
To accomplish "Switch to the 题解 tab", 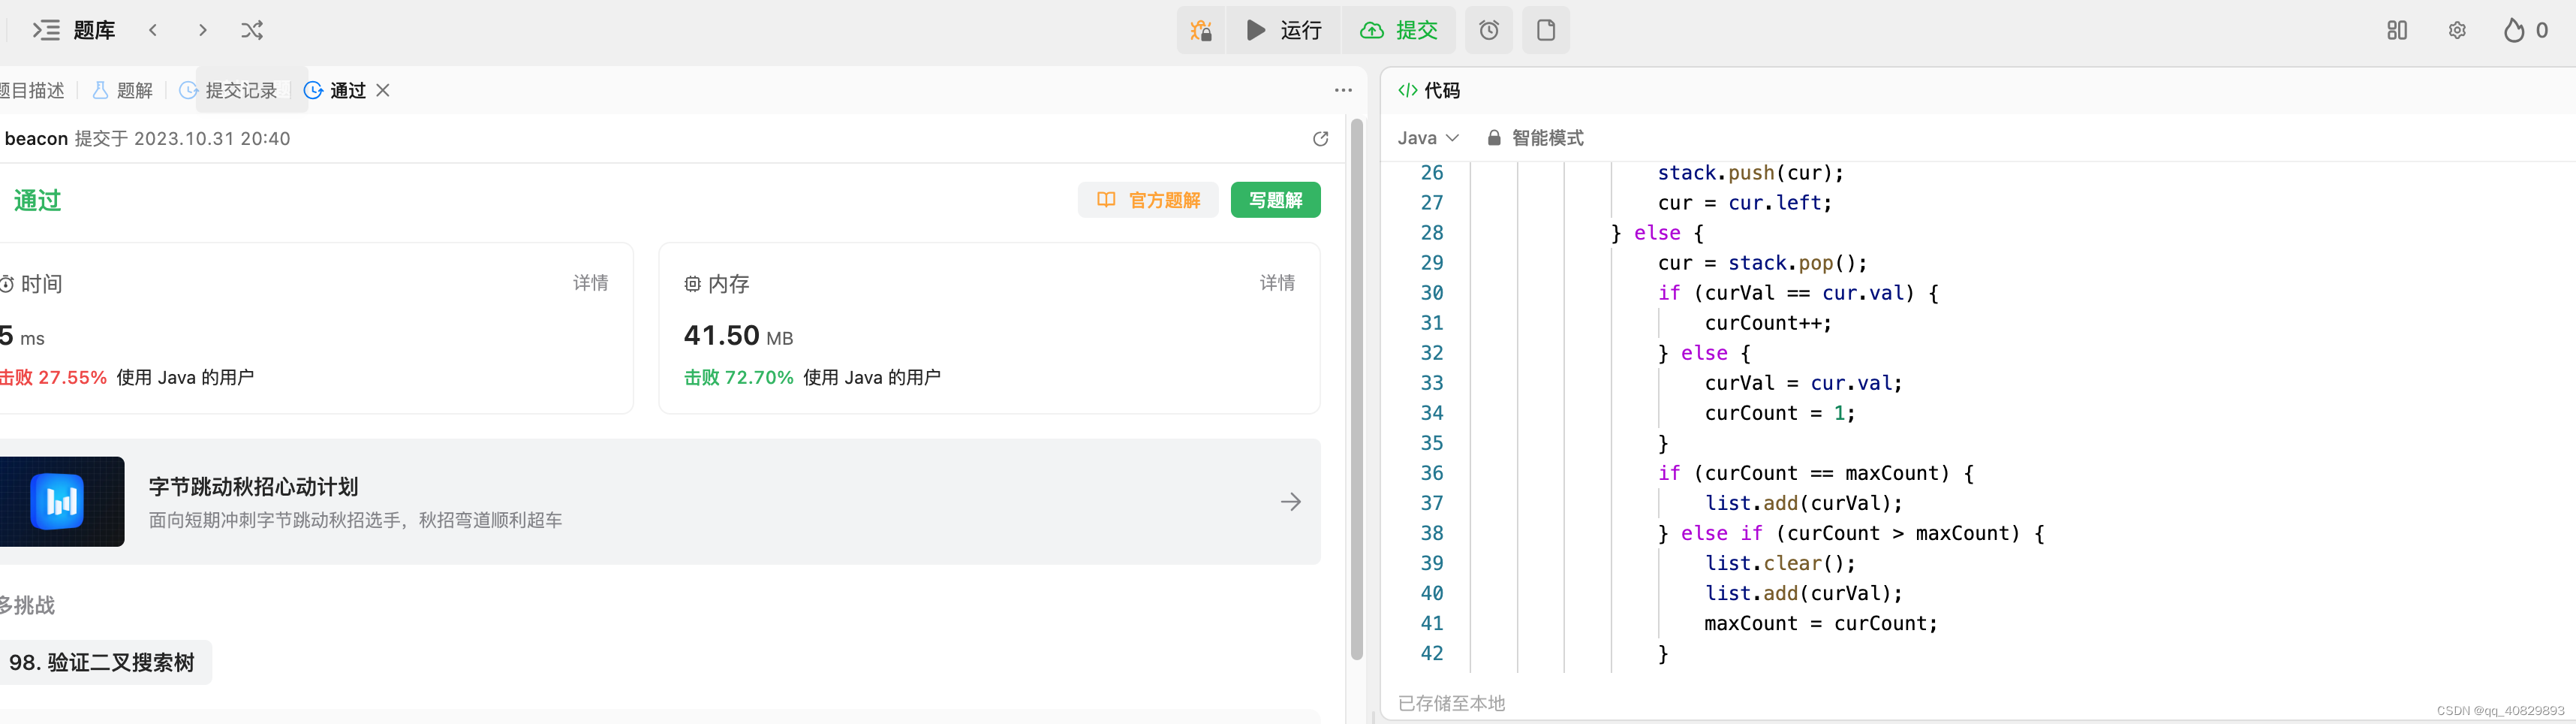I will coord(122,90).
